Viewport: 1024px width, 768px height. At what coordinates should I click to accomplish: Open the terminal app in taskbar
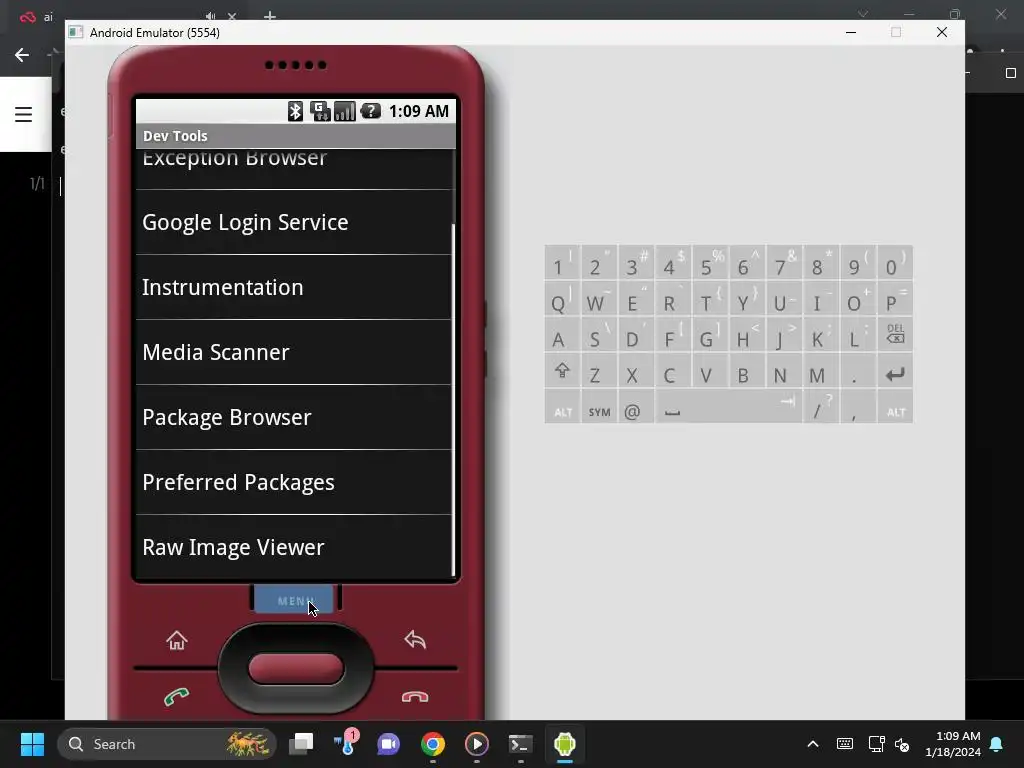coord(520,744)
